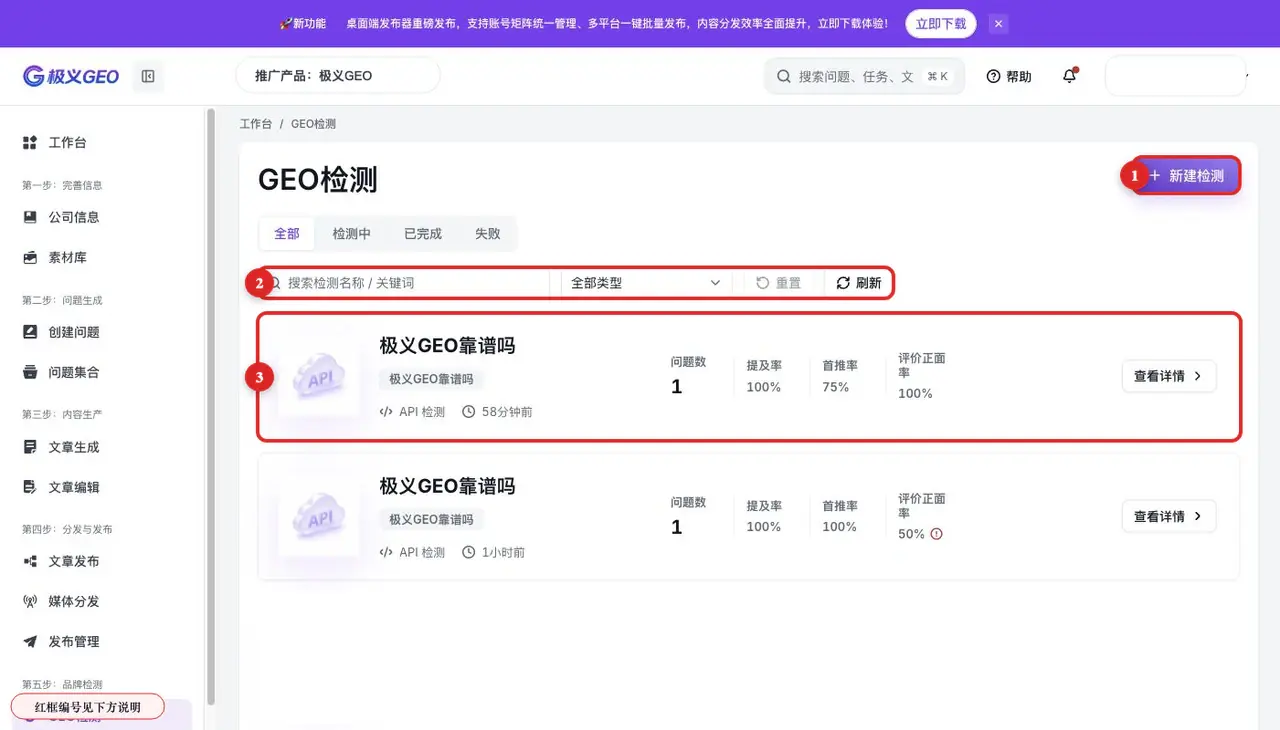
Task: Collapse the sidebar with the panel icon
Action: coord(148,76)
